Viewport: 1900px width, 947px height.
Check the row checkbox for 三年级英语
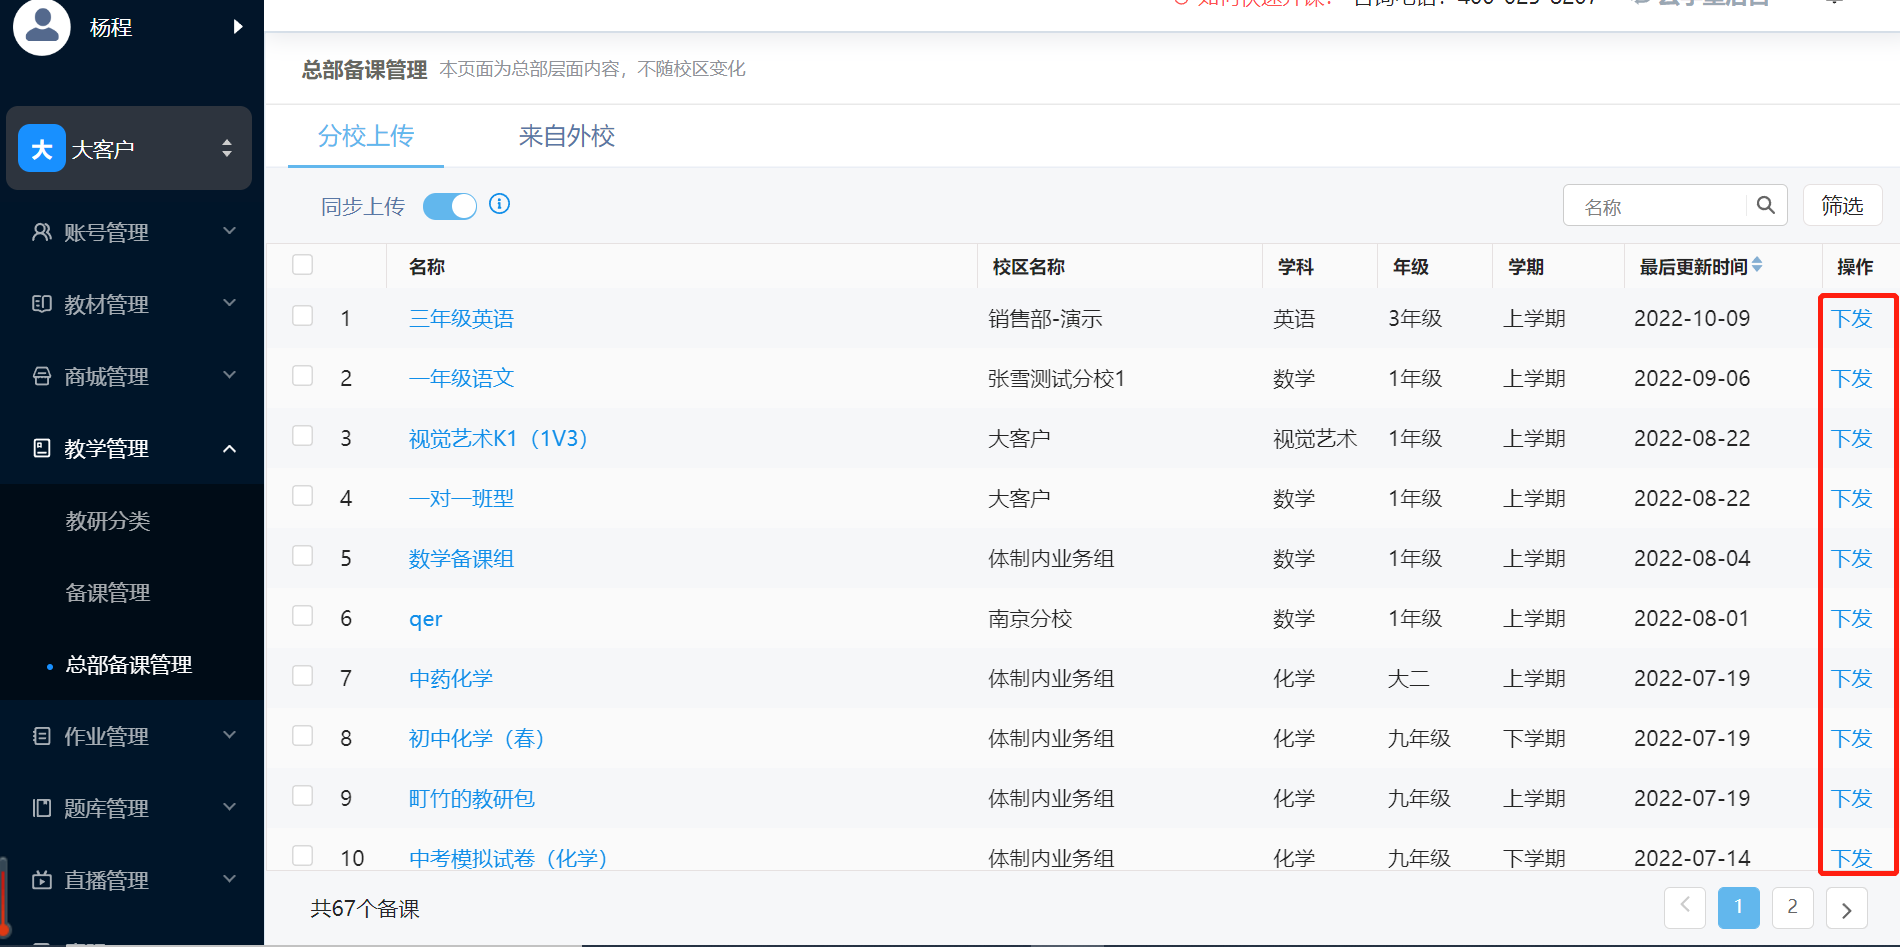click(x=303, y=316)
